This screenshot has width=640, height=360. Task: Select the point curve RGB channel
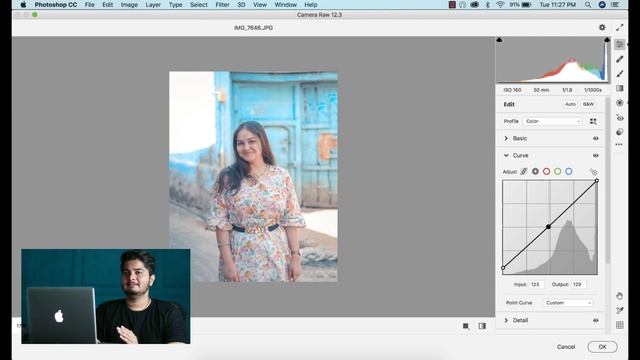535,171
